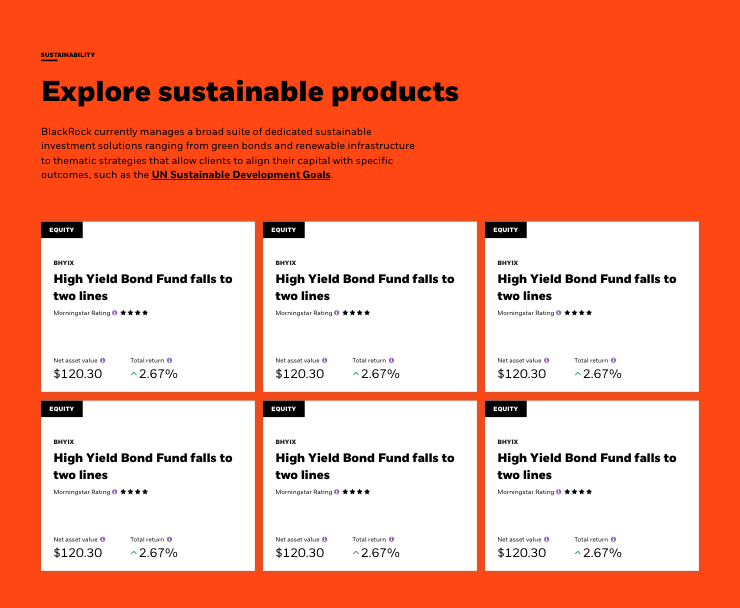Click Morningstar Rating info icon in top-middle card
This screenshot has width=740, height=608.
click(337, 313)
